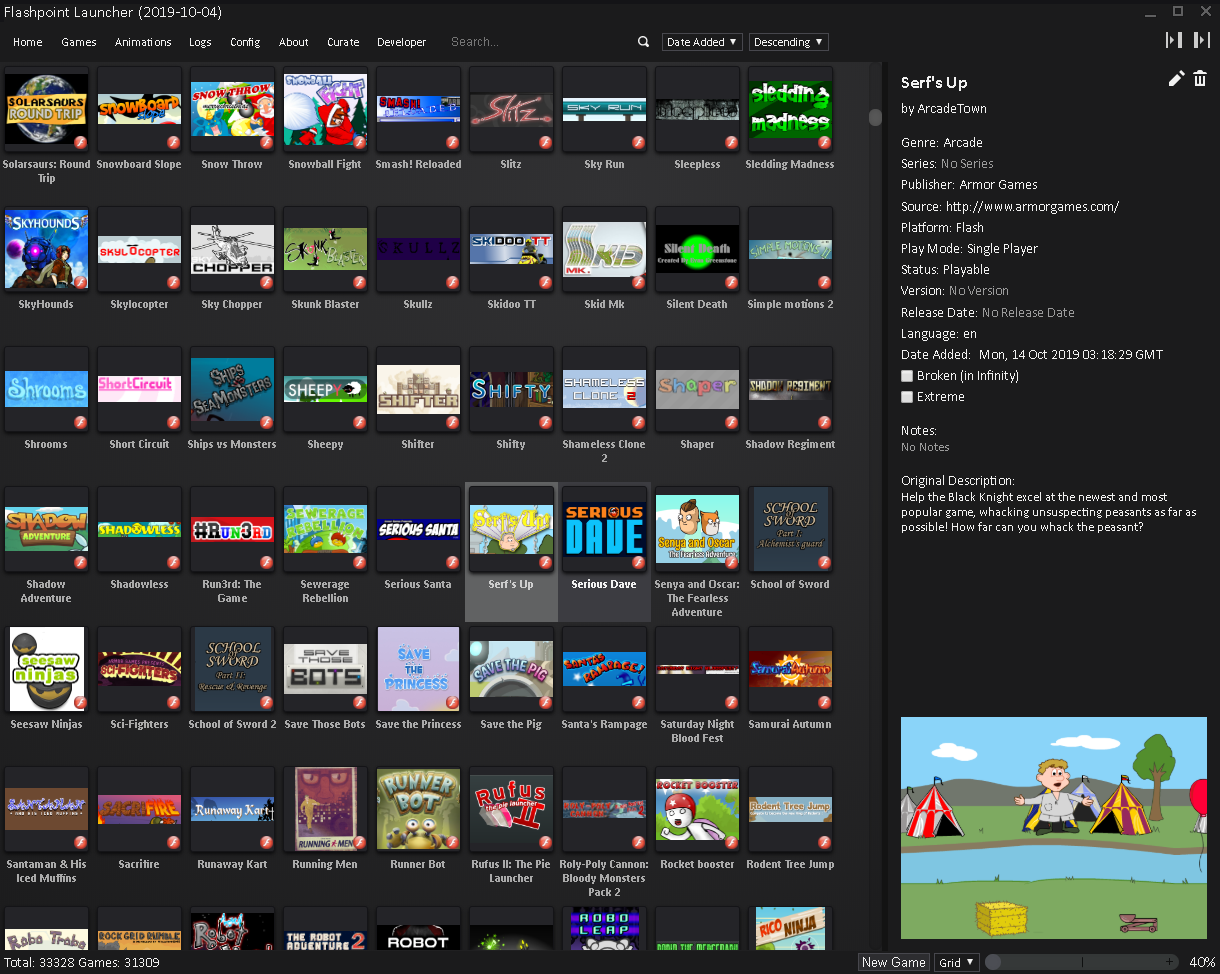Enable the Broken (in Infinity) checkbox
The image size is (1220, 974).
pos(907,376)
